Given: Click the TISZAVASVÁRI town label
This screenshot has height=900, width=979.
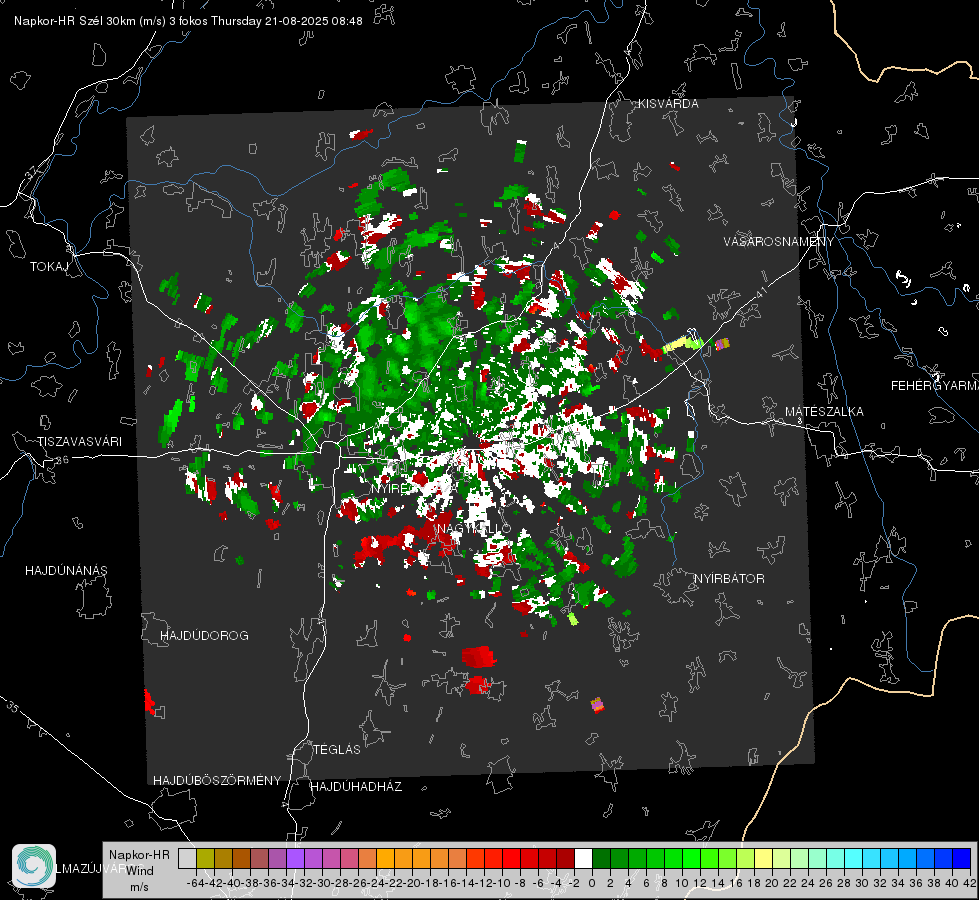Looking at the screenshot, I should pyautogui.click(x=79, y=442).
